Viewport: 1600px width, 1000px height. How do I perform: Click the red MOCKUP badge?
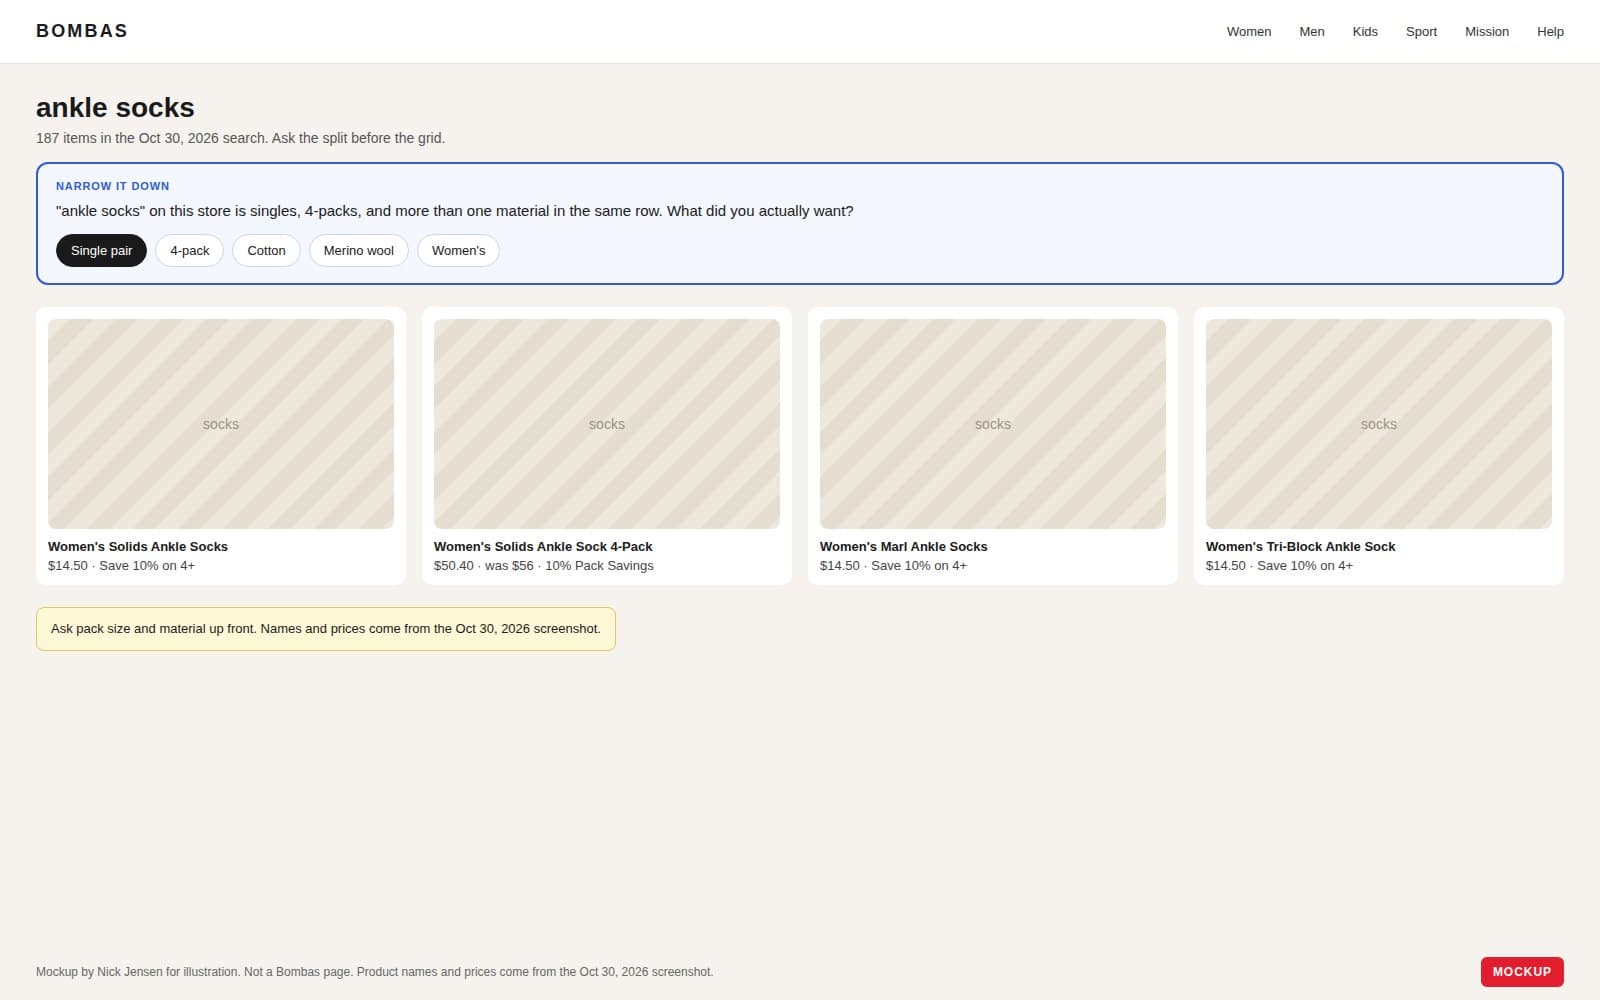(1522, 972)
